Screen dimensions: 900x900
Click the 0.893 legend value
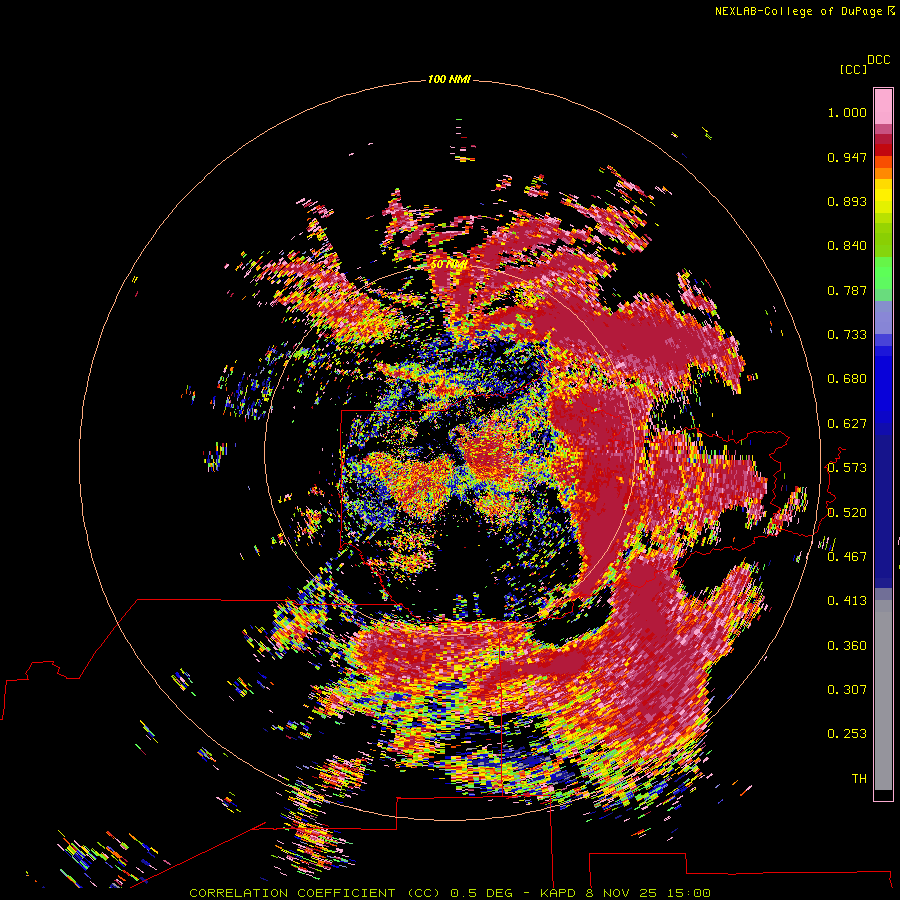(847, 201)
